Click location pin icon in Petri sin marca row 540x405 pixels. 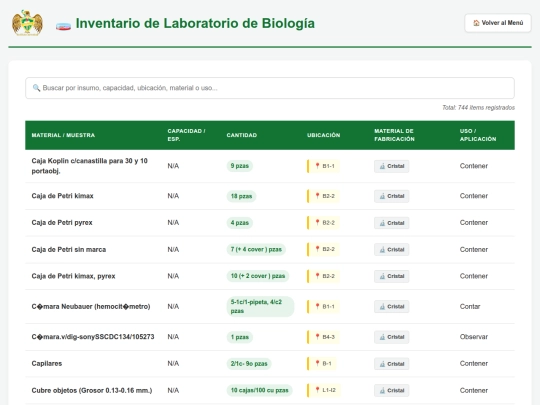[318, 249]
